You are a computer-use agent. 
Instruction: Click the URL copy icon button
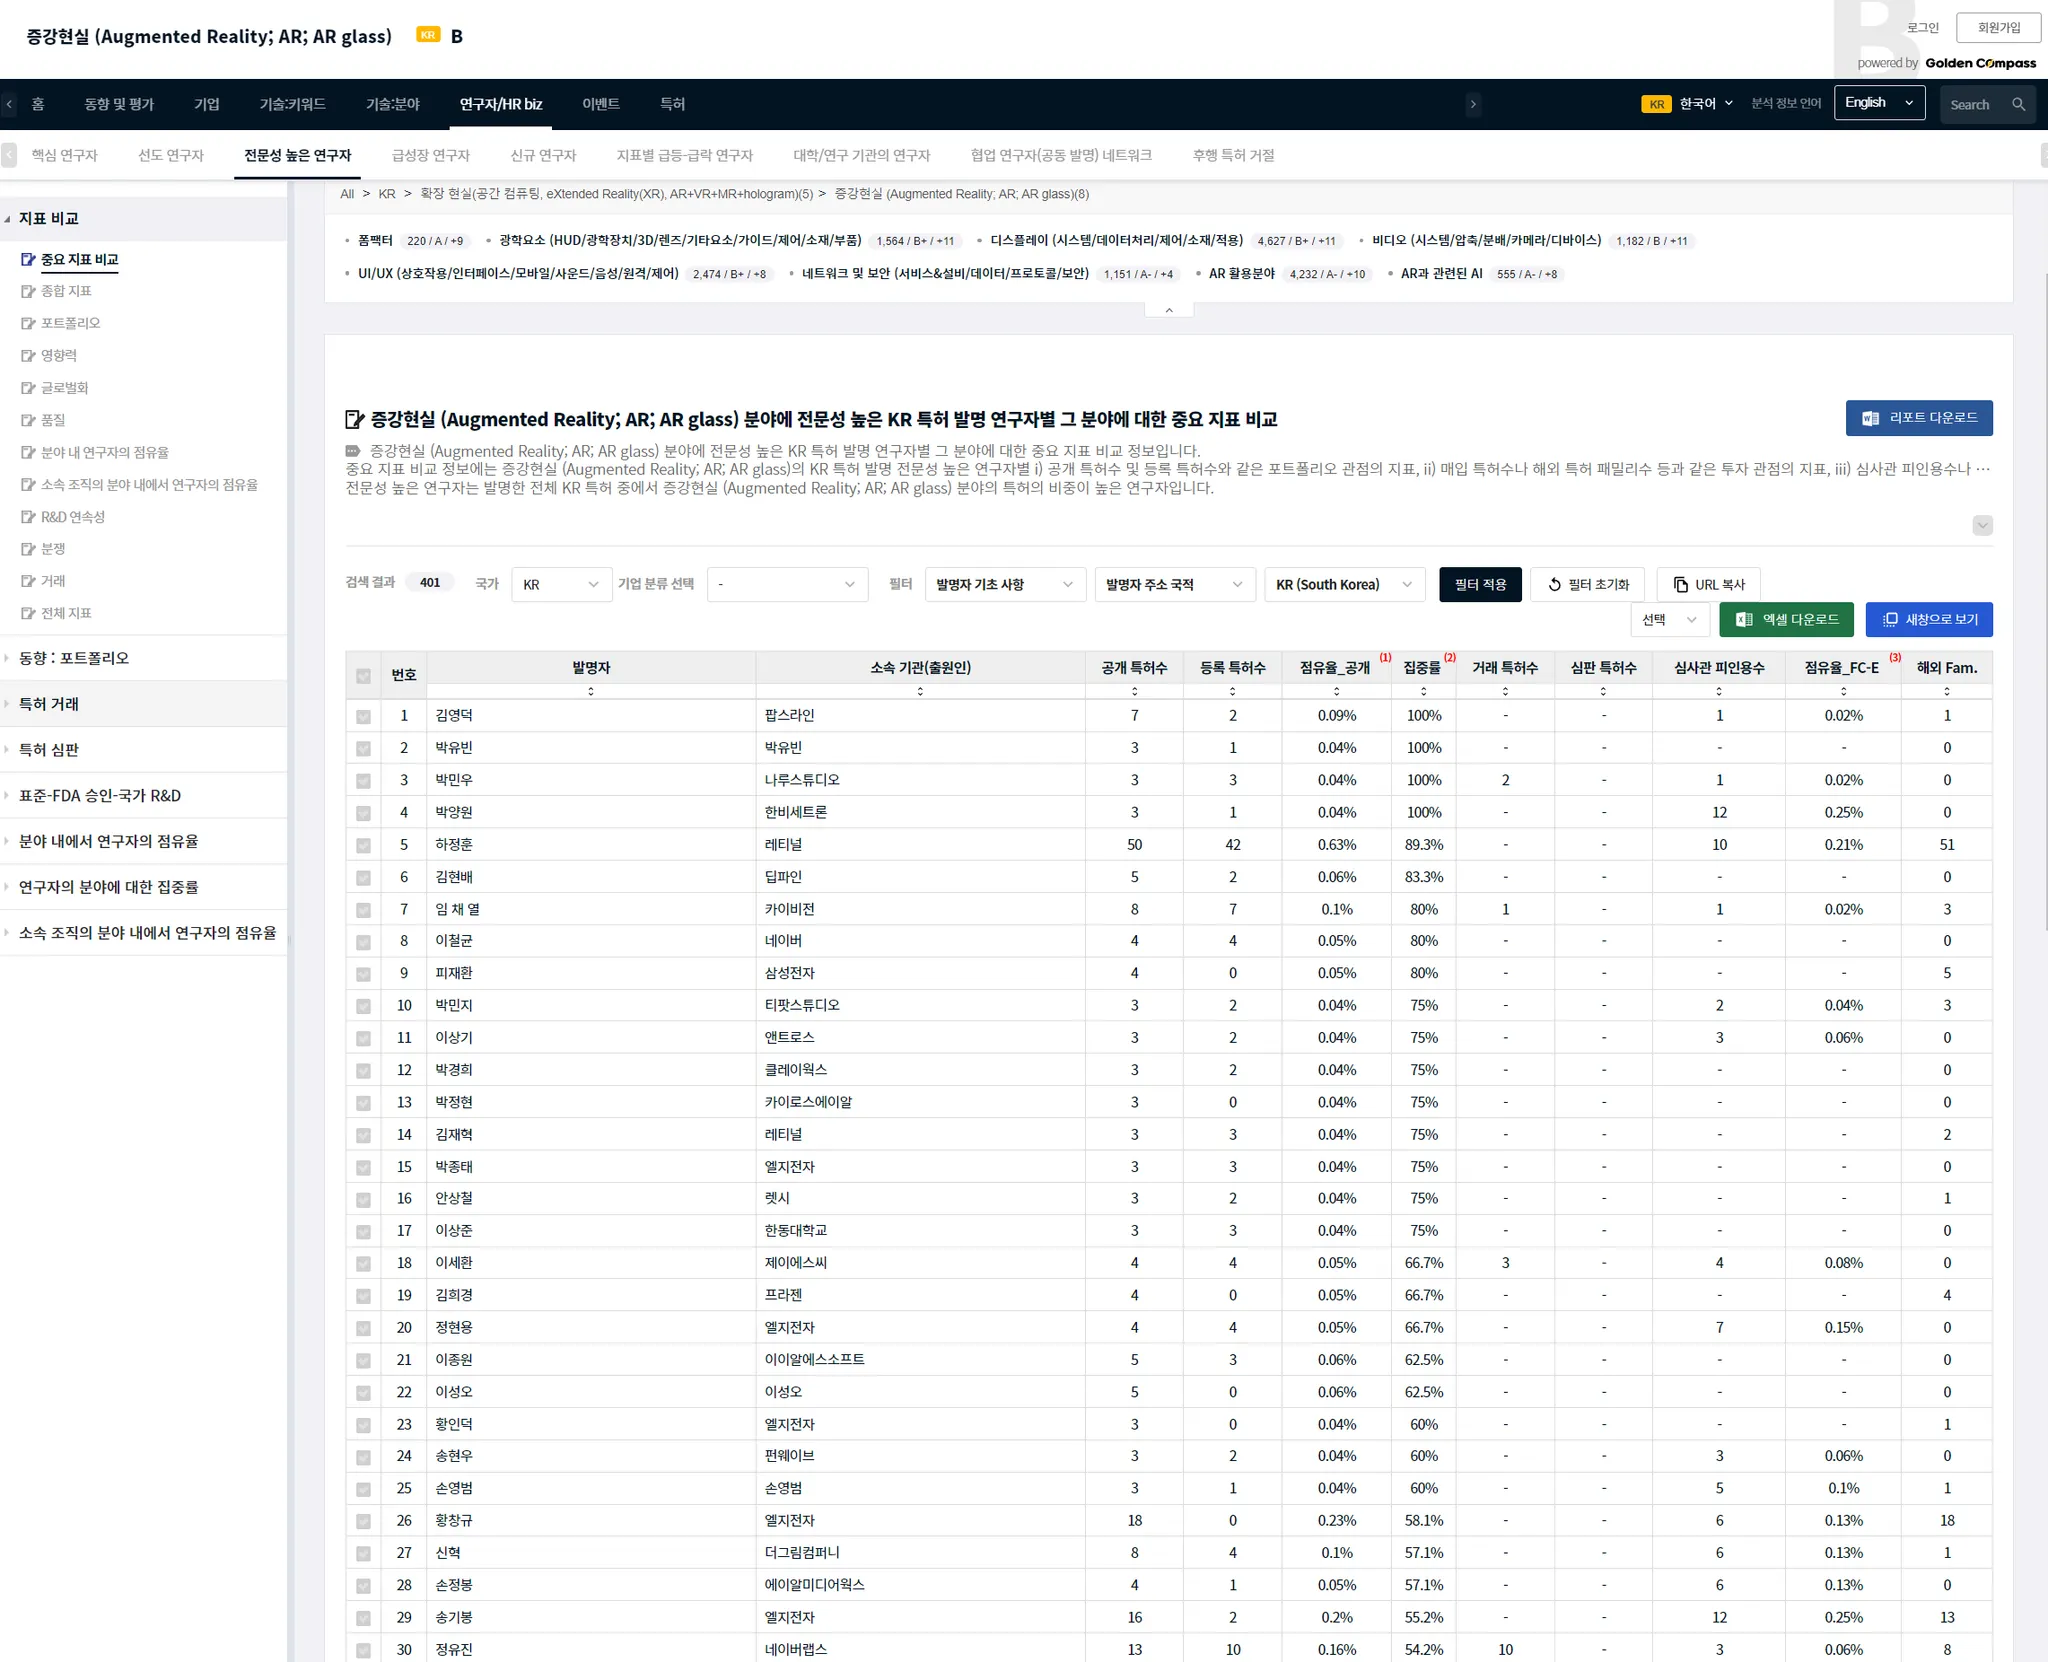1681,585
